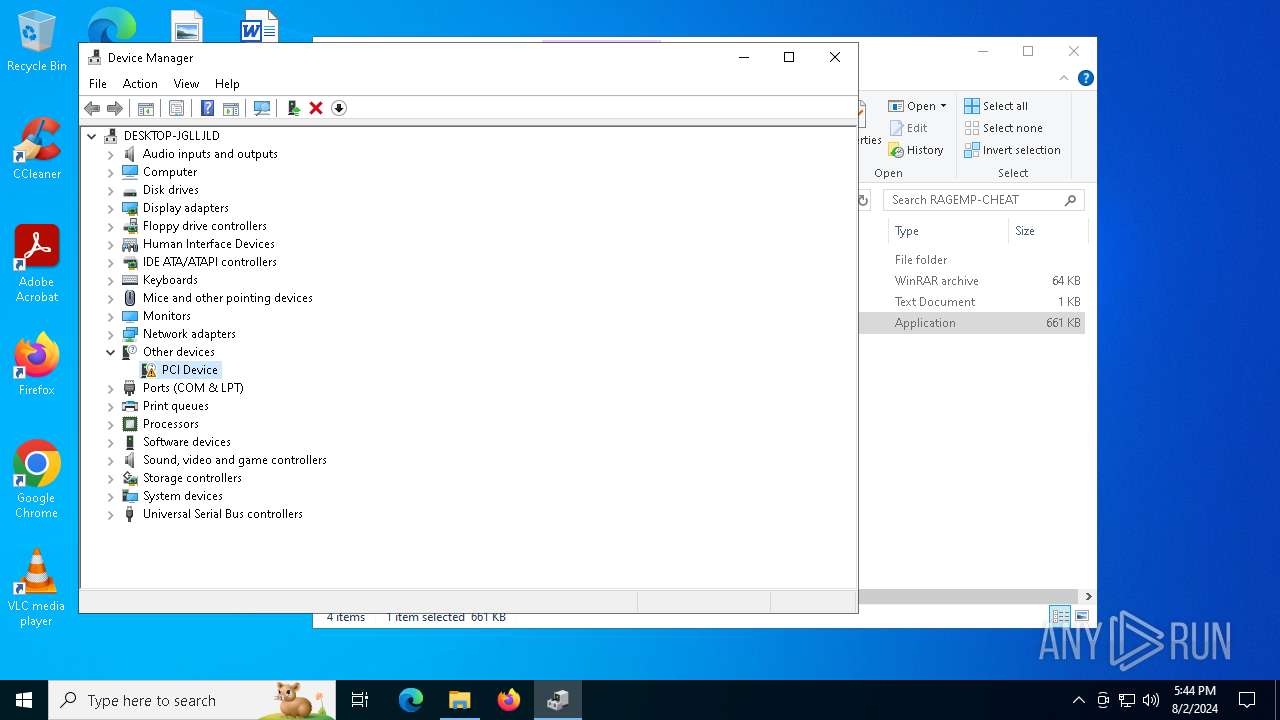Select Human Interface Devices item
1280x720 pixels.
208,244
